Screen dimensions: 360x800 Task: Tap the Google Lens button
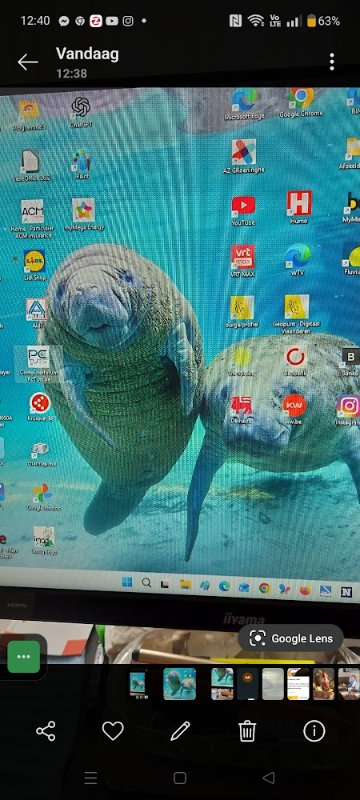[x=291, y=638]
